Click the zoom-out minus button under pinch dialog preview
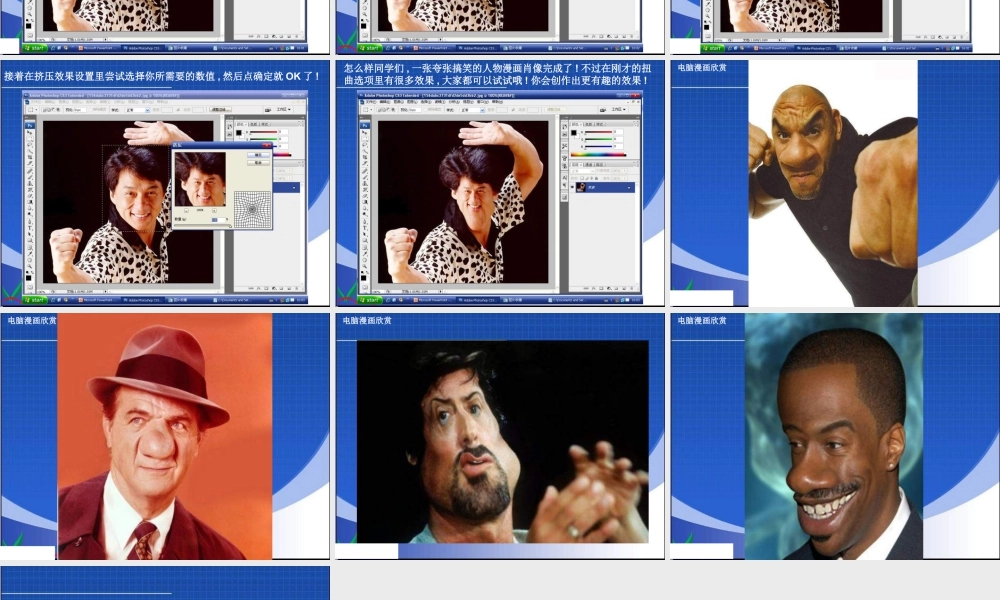 pyautogui.click(x=186, y=211)
